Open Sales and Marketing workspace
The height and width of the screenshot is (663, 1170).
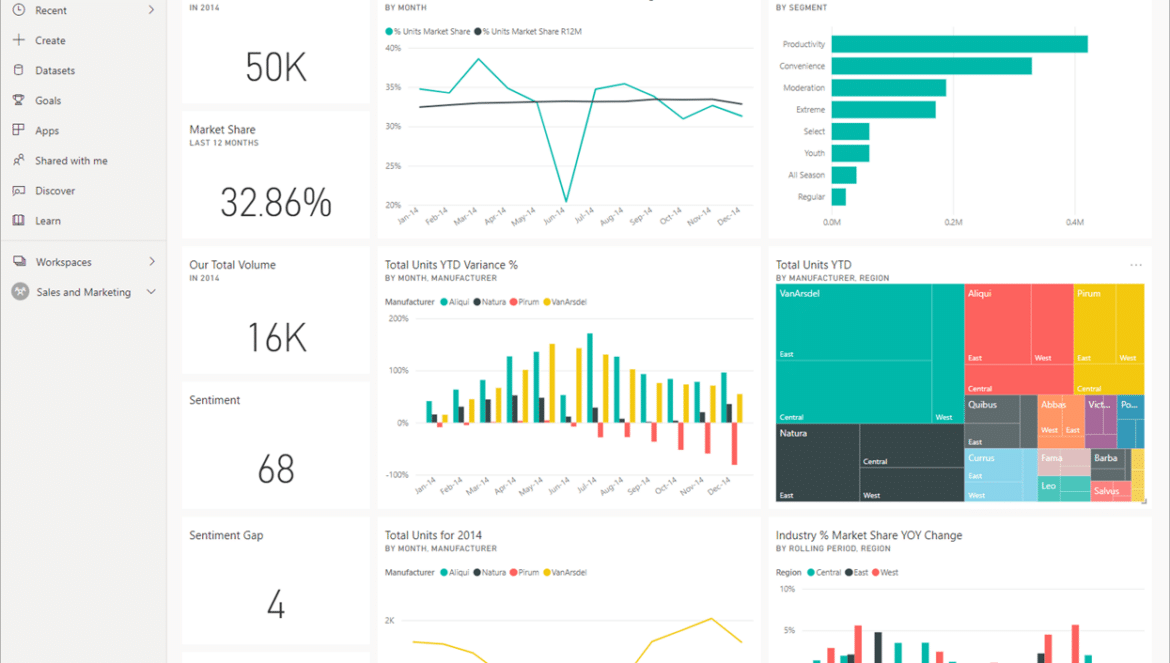pos(83,292)
